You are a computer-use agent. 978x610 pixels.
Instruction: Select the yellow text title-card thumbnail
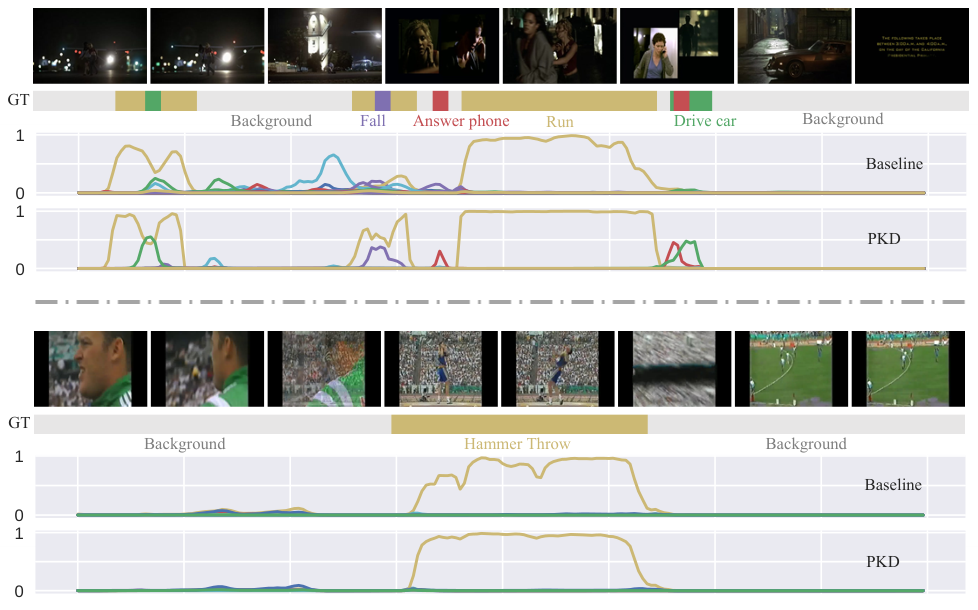[x=912, y=46]
